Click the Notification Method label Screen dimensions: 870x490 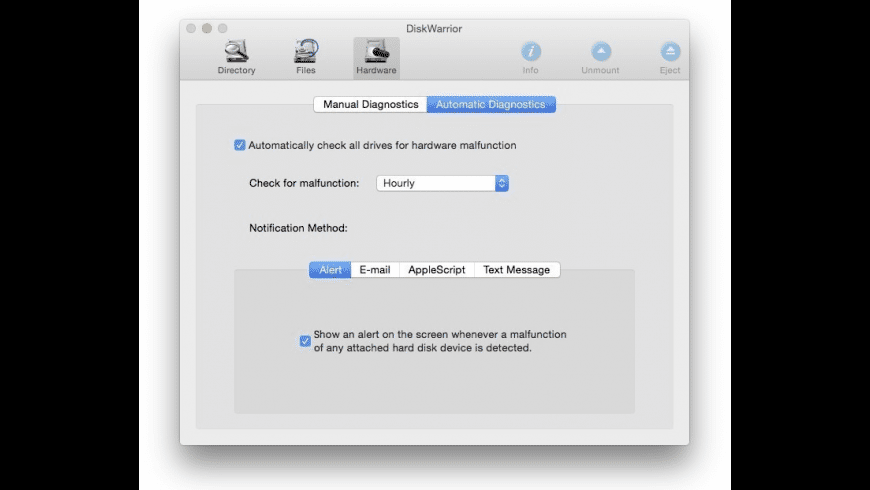coord(298,228)
